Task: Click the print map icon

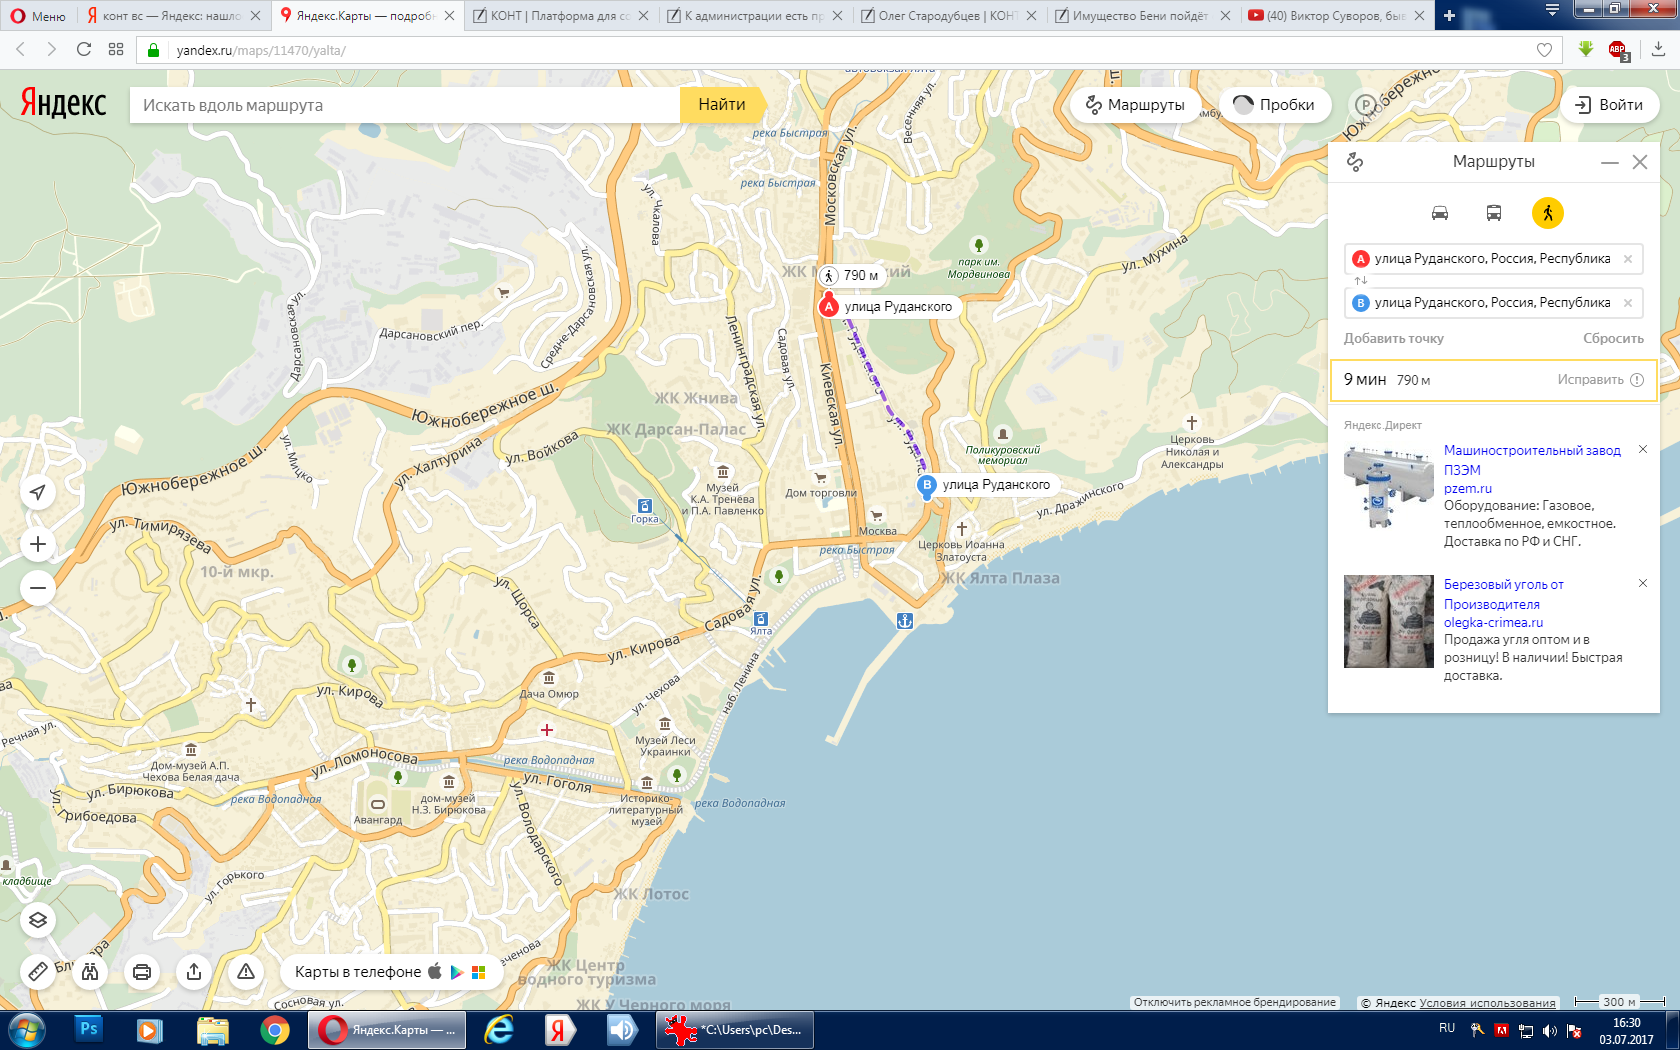Action: [142, 971]
